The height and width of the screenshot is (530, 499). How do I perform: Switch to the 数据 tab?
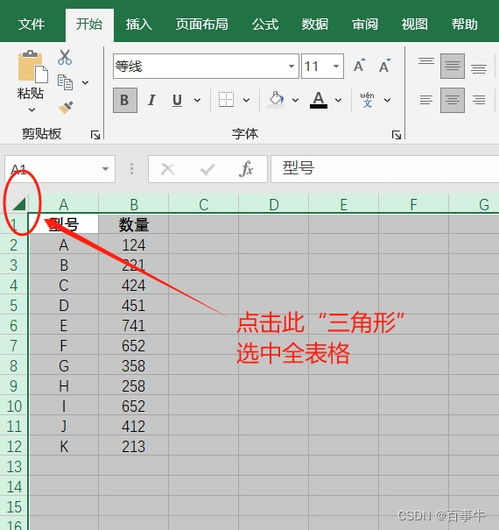[315, 24]
